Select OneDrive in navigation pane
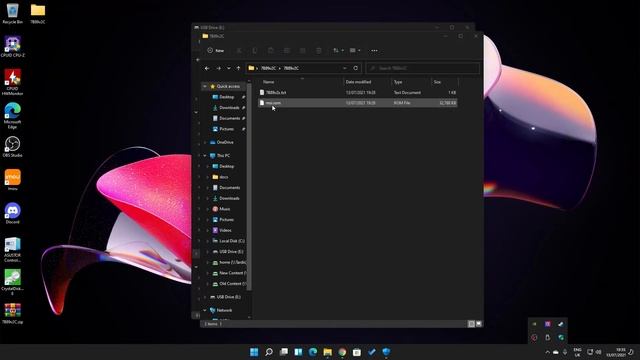The height and width of the screenshot is (360, 640). pos(225,142)
